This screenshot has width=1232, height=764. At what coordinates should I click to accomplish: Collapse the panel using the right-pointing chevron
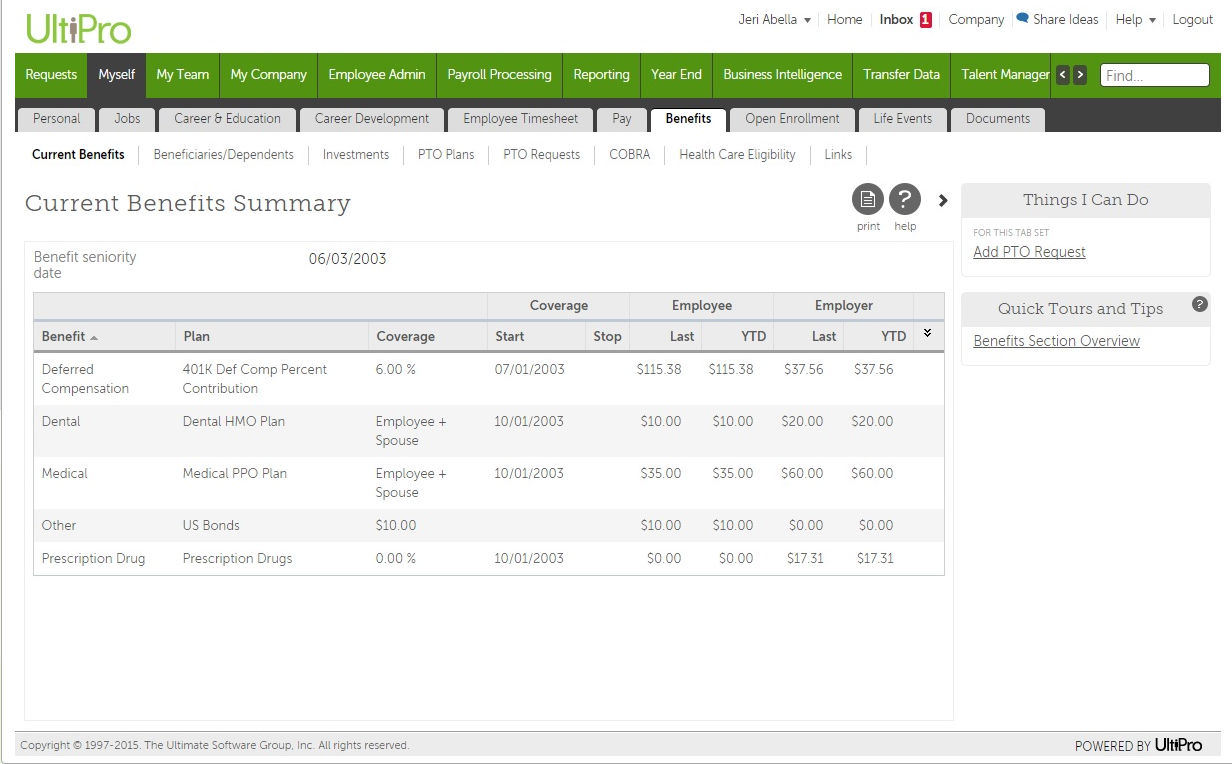tap(942, 200)
